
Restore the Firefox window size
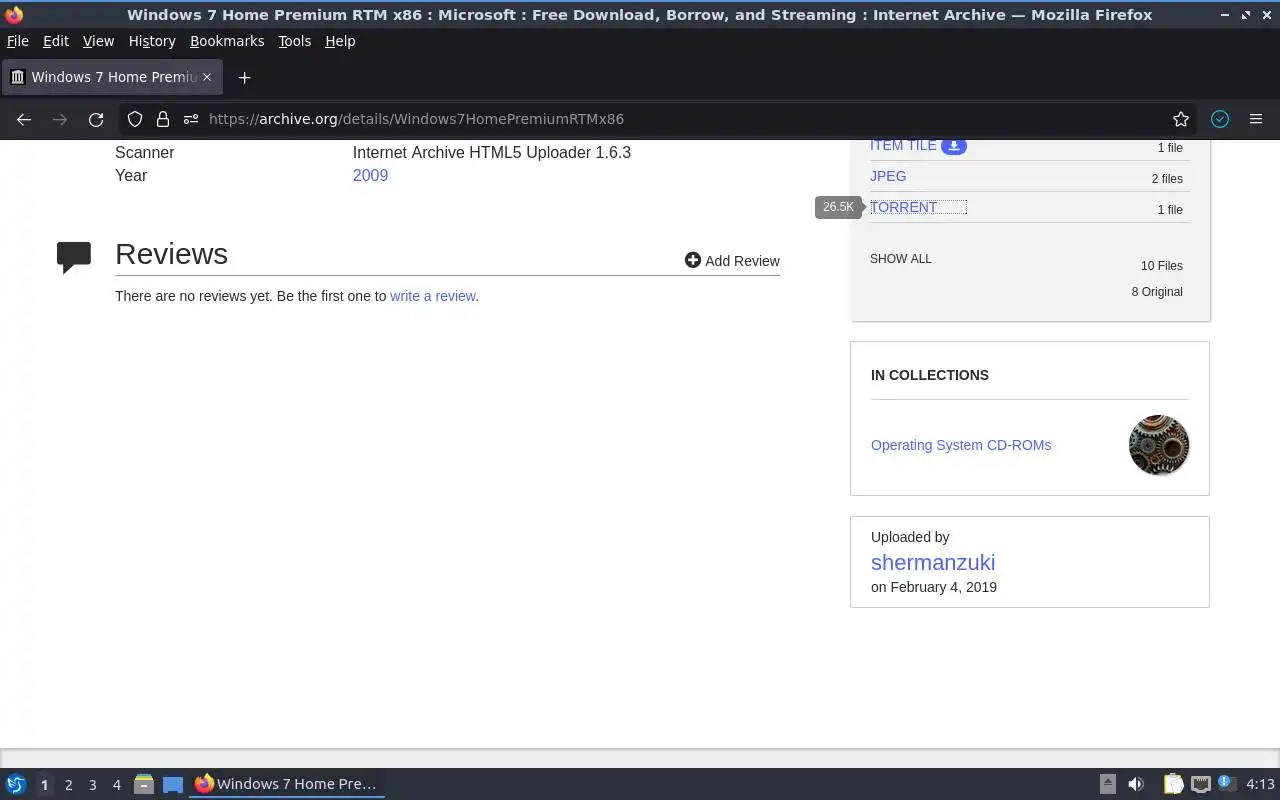(1246, 15)
